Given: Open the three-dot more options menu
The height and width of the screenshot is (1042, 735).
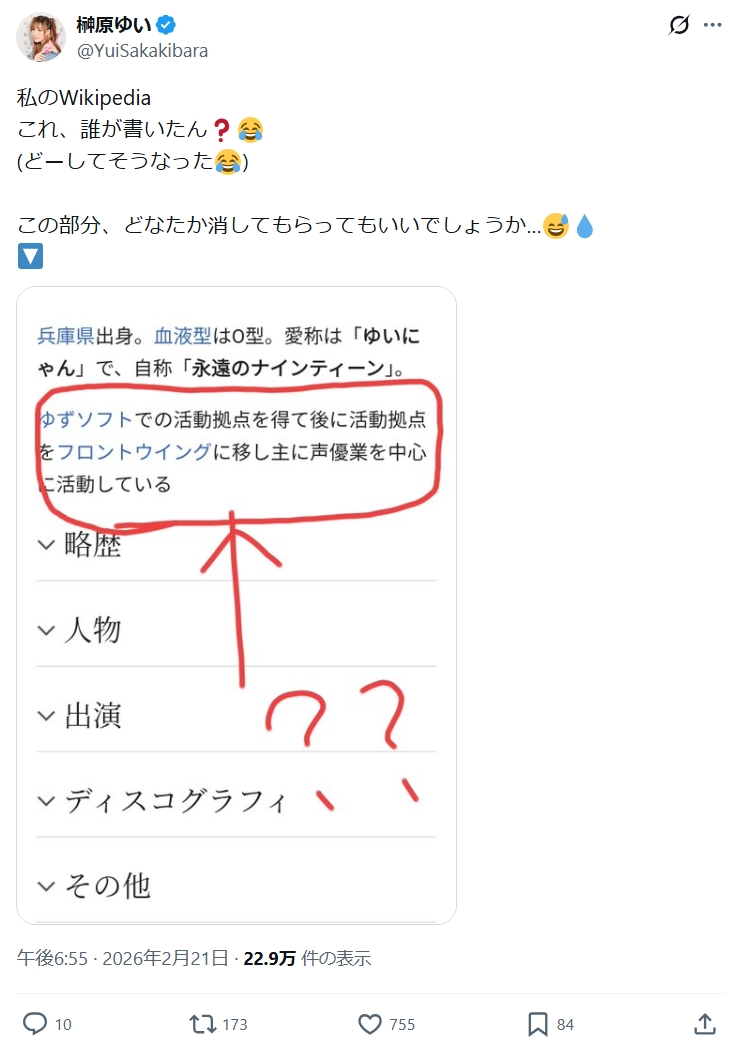Looking at the screenshot, I should tap(712, 25).
